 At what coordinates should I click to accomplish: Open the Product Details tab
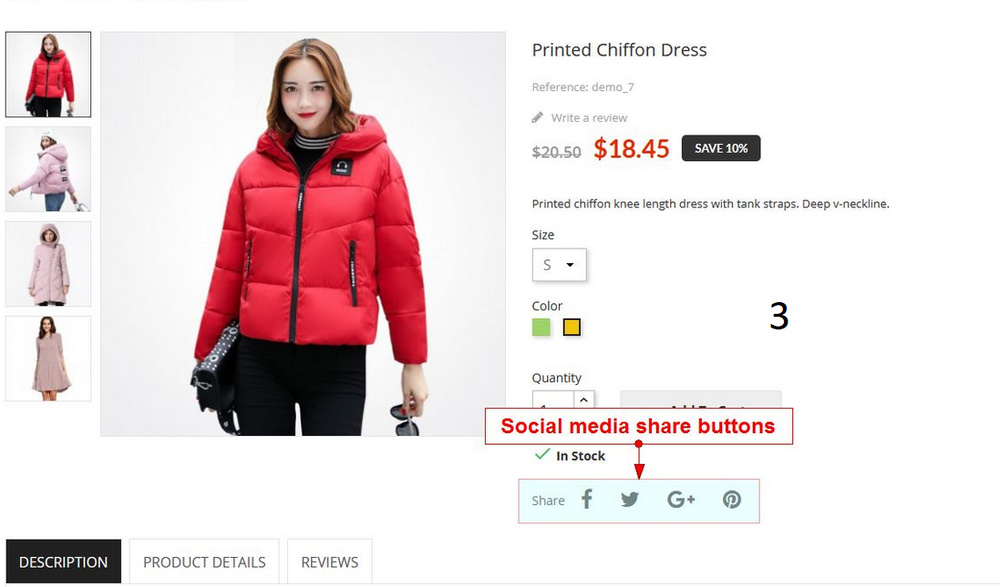[204, 561]
